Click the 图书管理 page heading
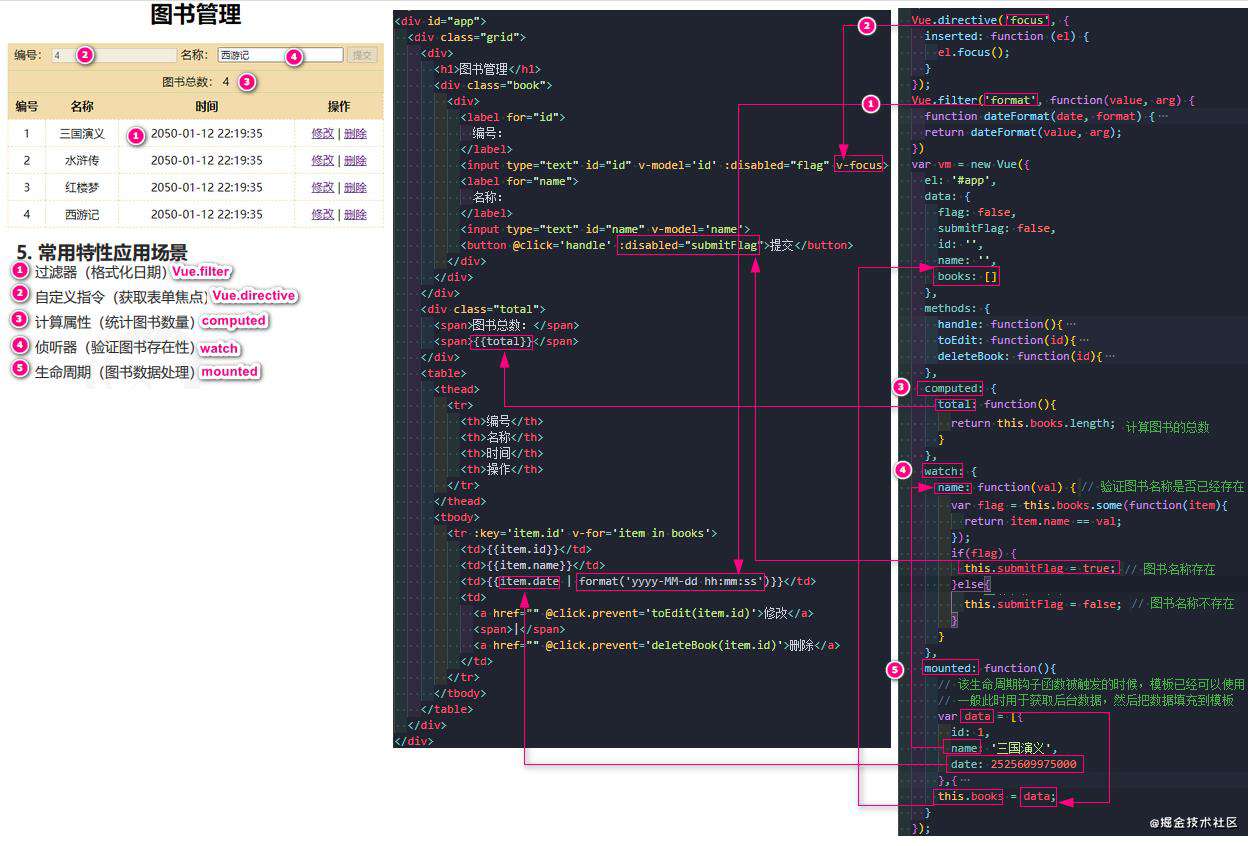 click(196, 15)
